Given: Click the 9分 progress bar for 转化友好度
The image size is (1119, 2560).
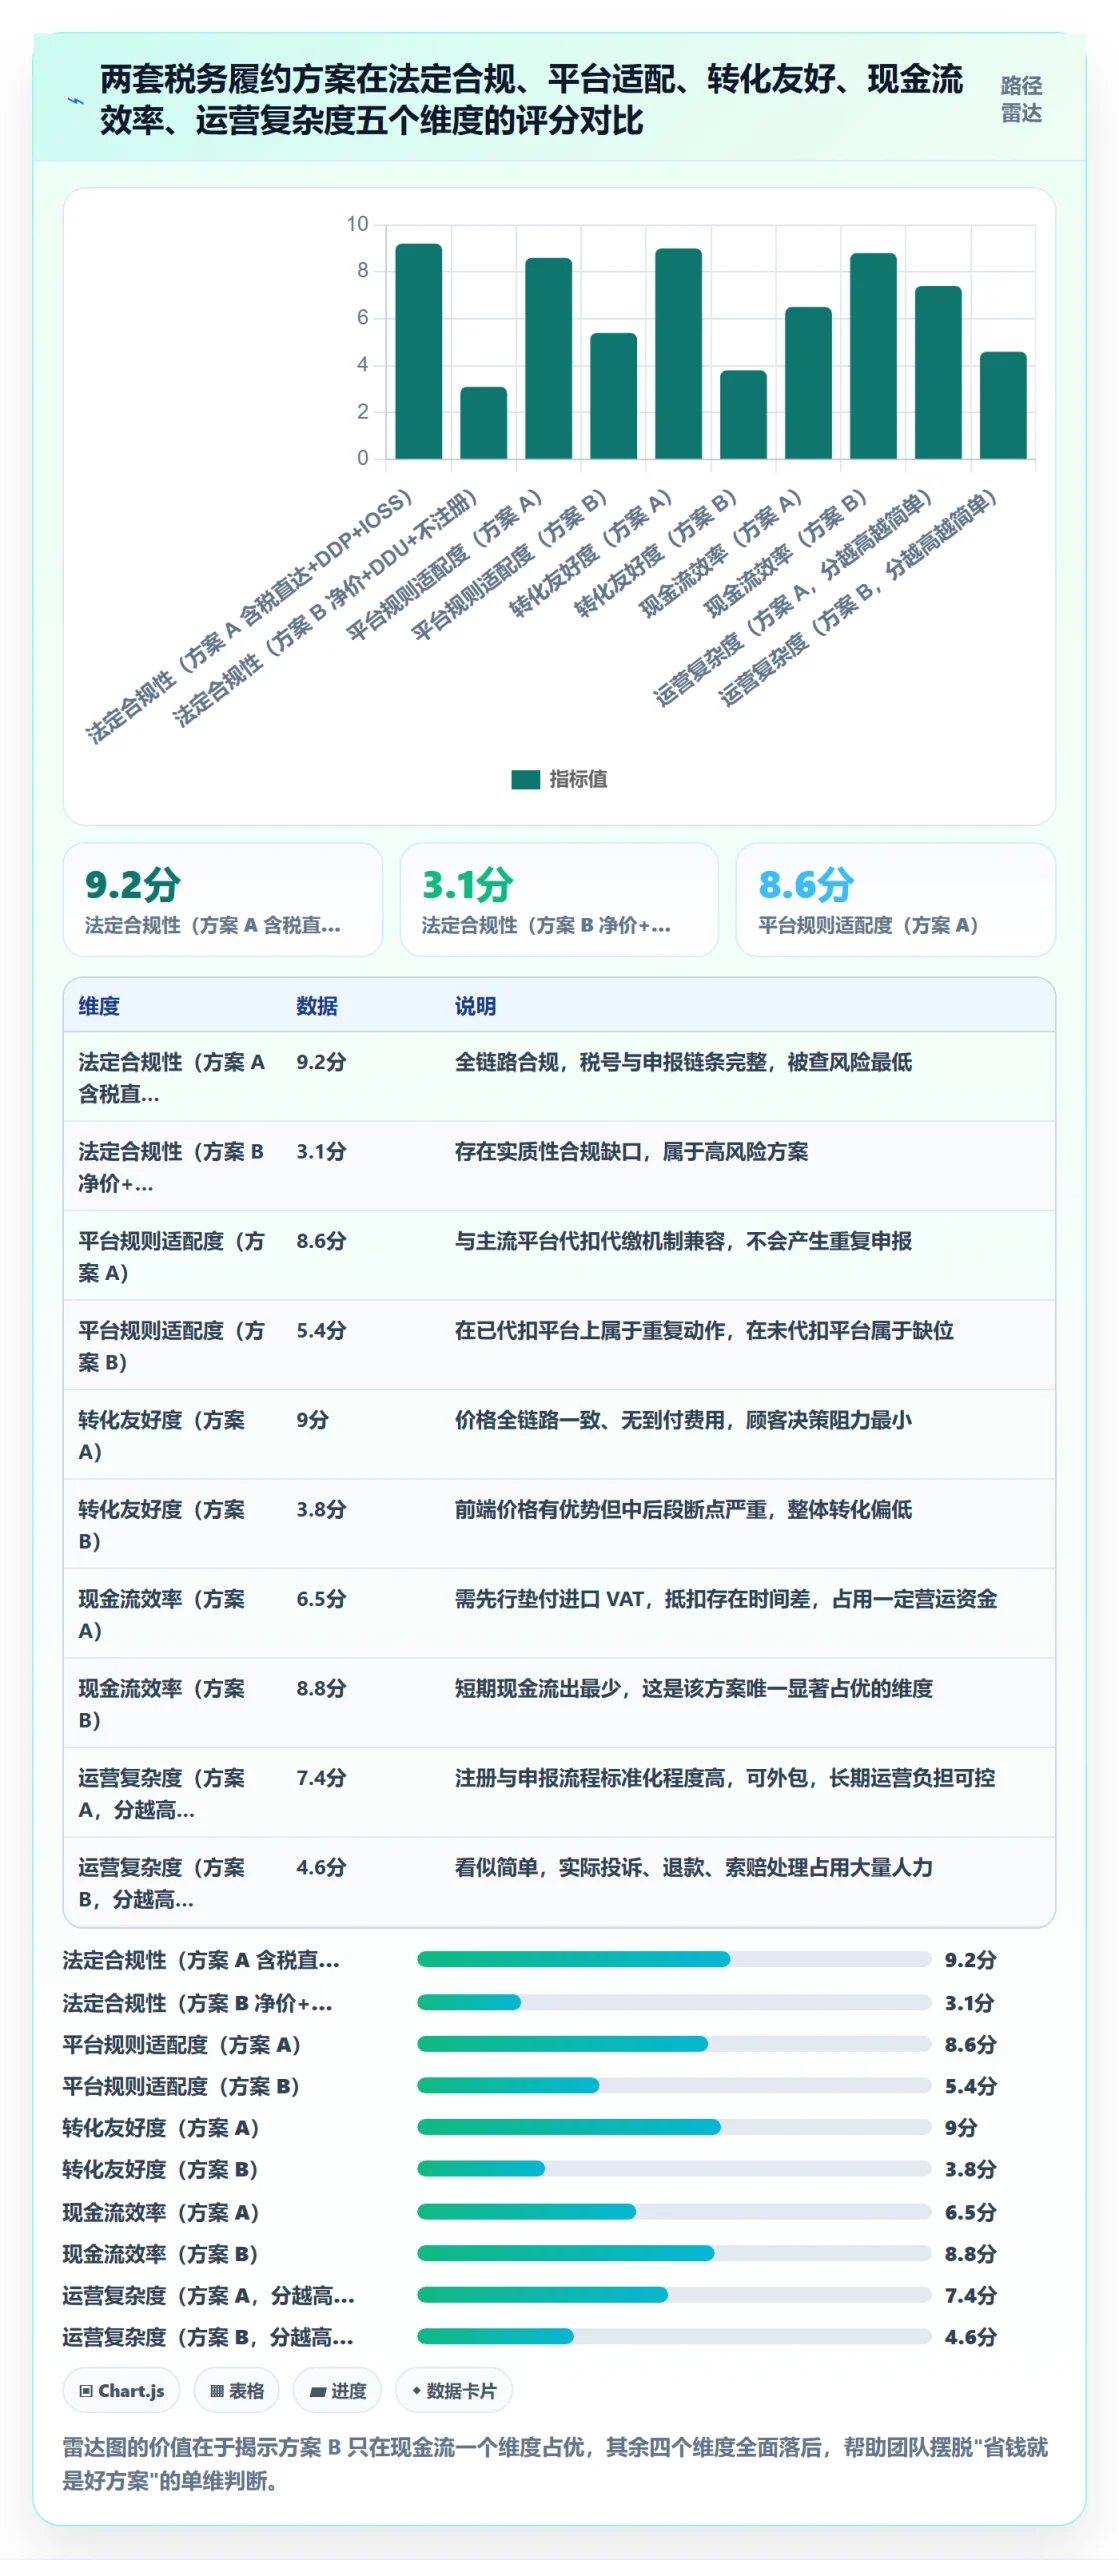Looking at the screenshot, I should click(674, 2127).
